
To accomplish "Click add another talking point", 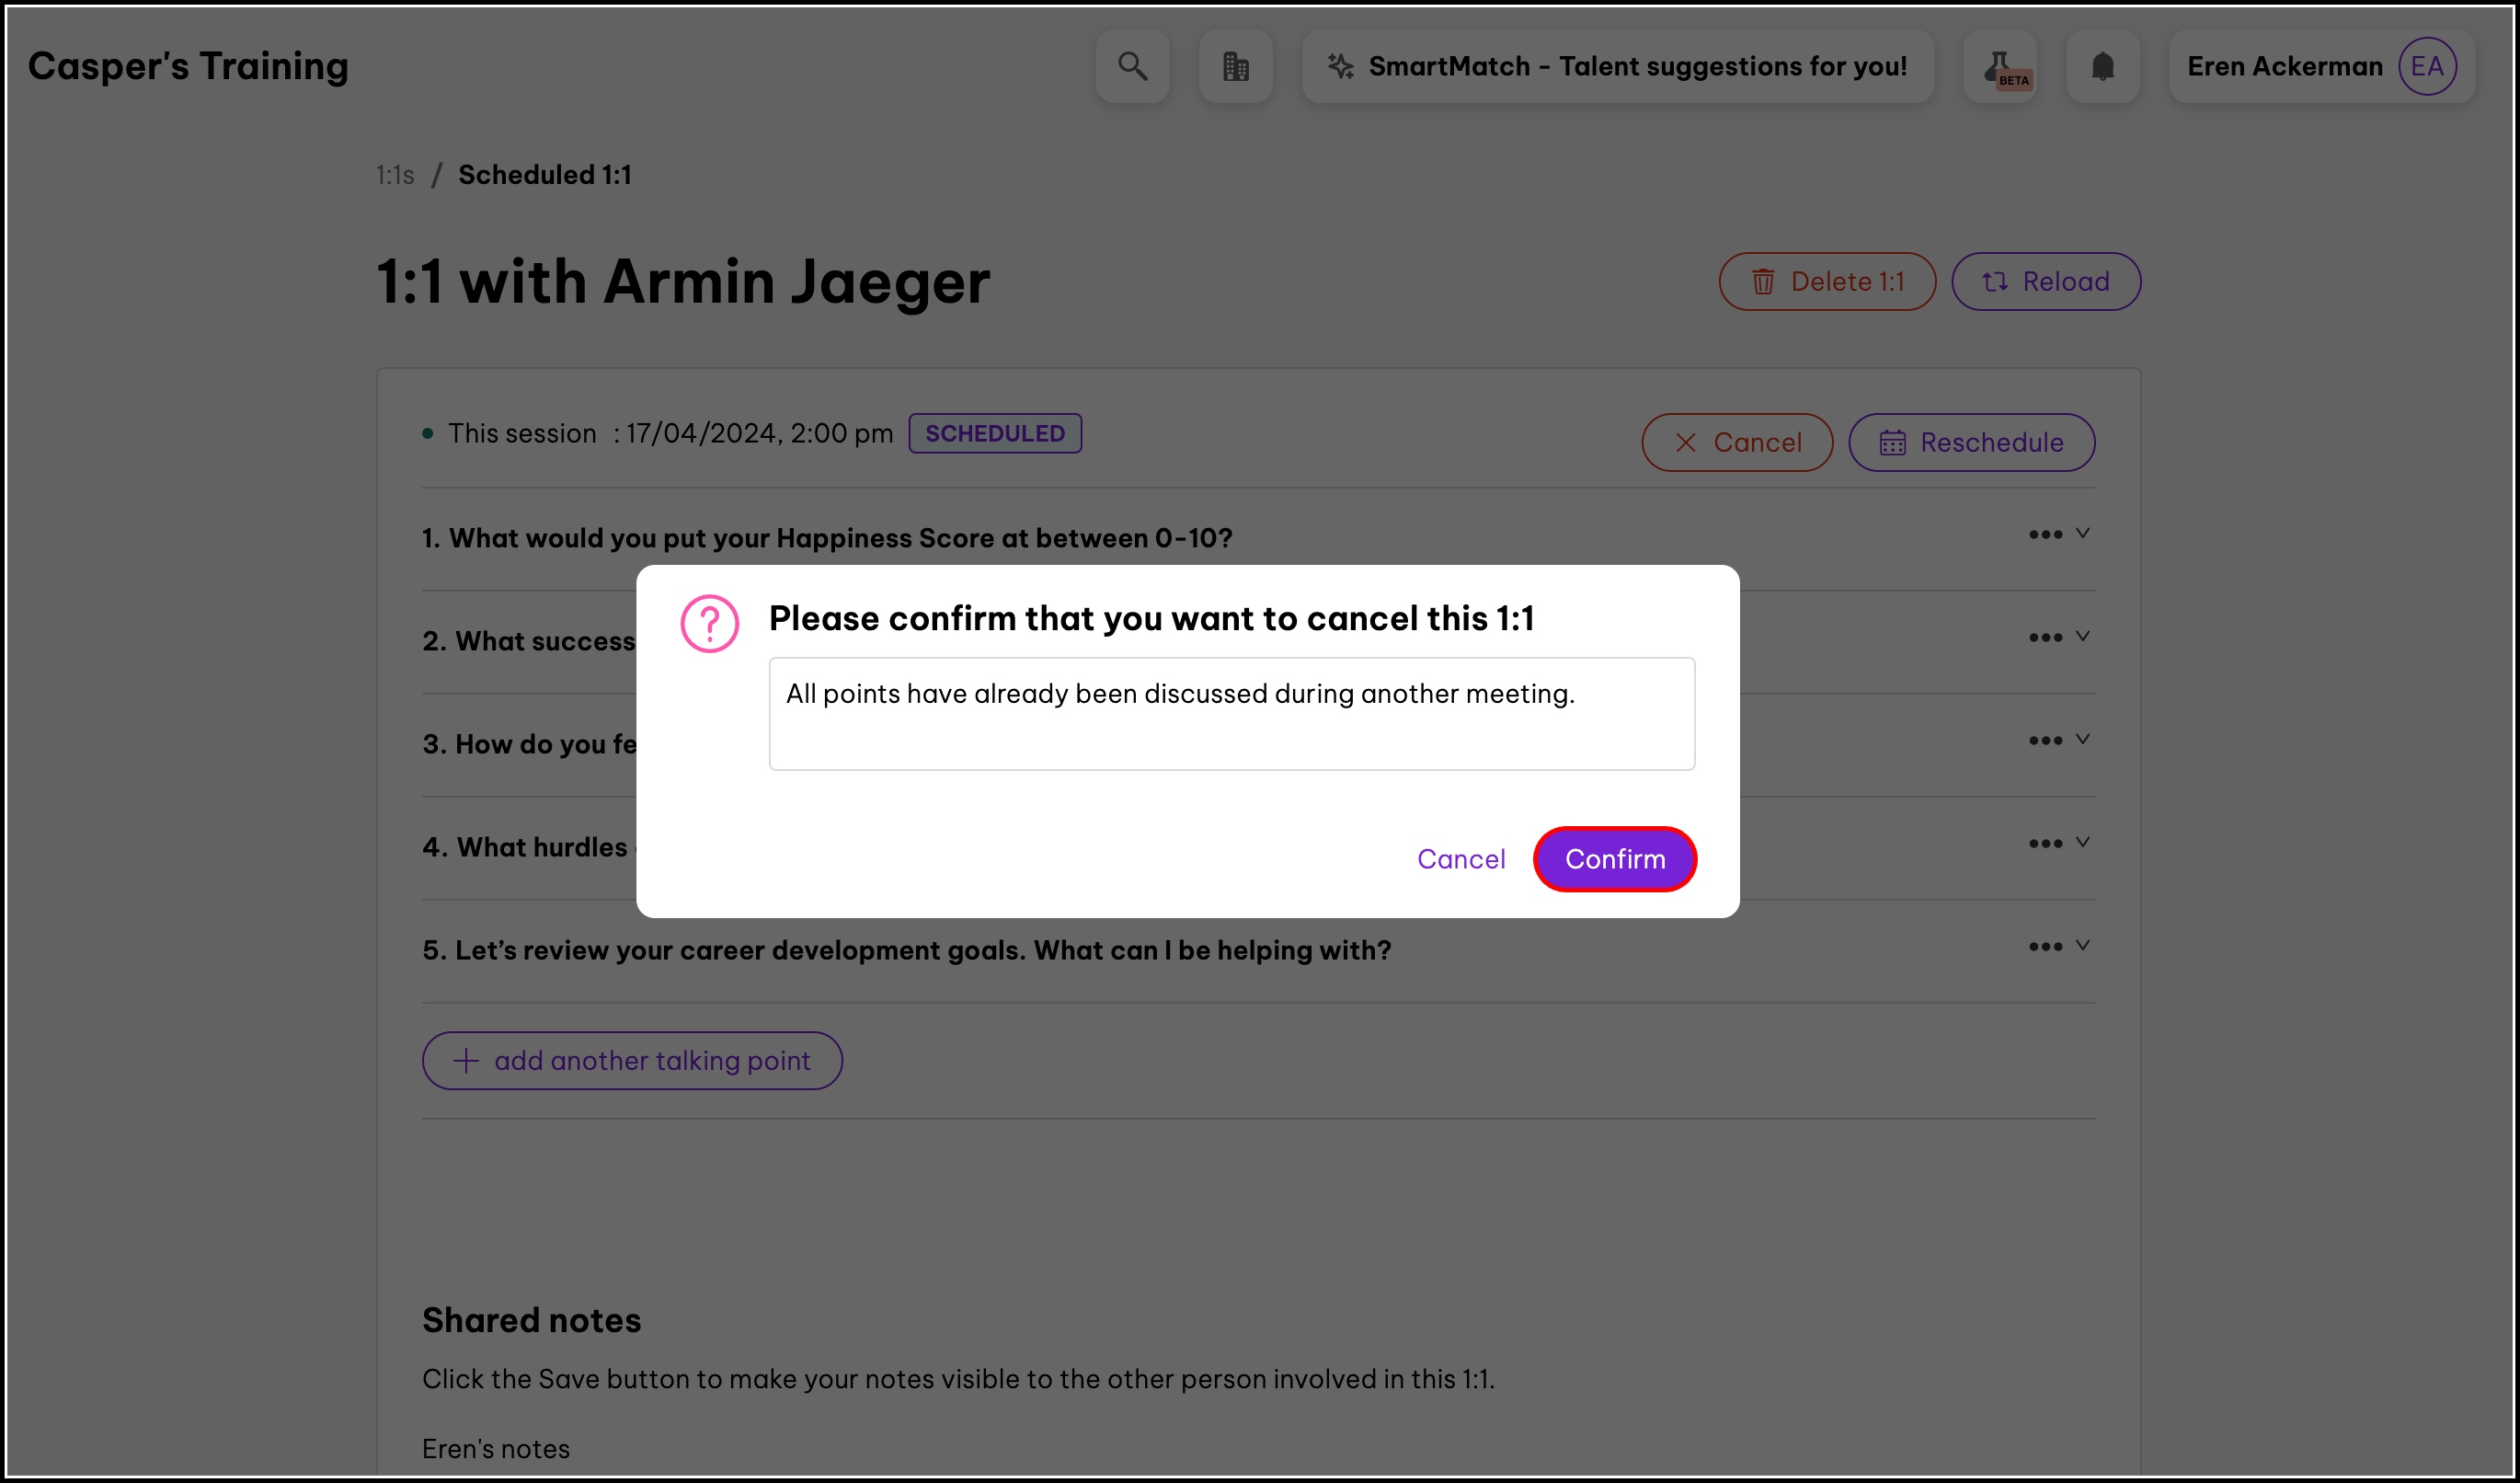I will (632, 1061).
